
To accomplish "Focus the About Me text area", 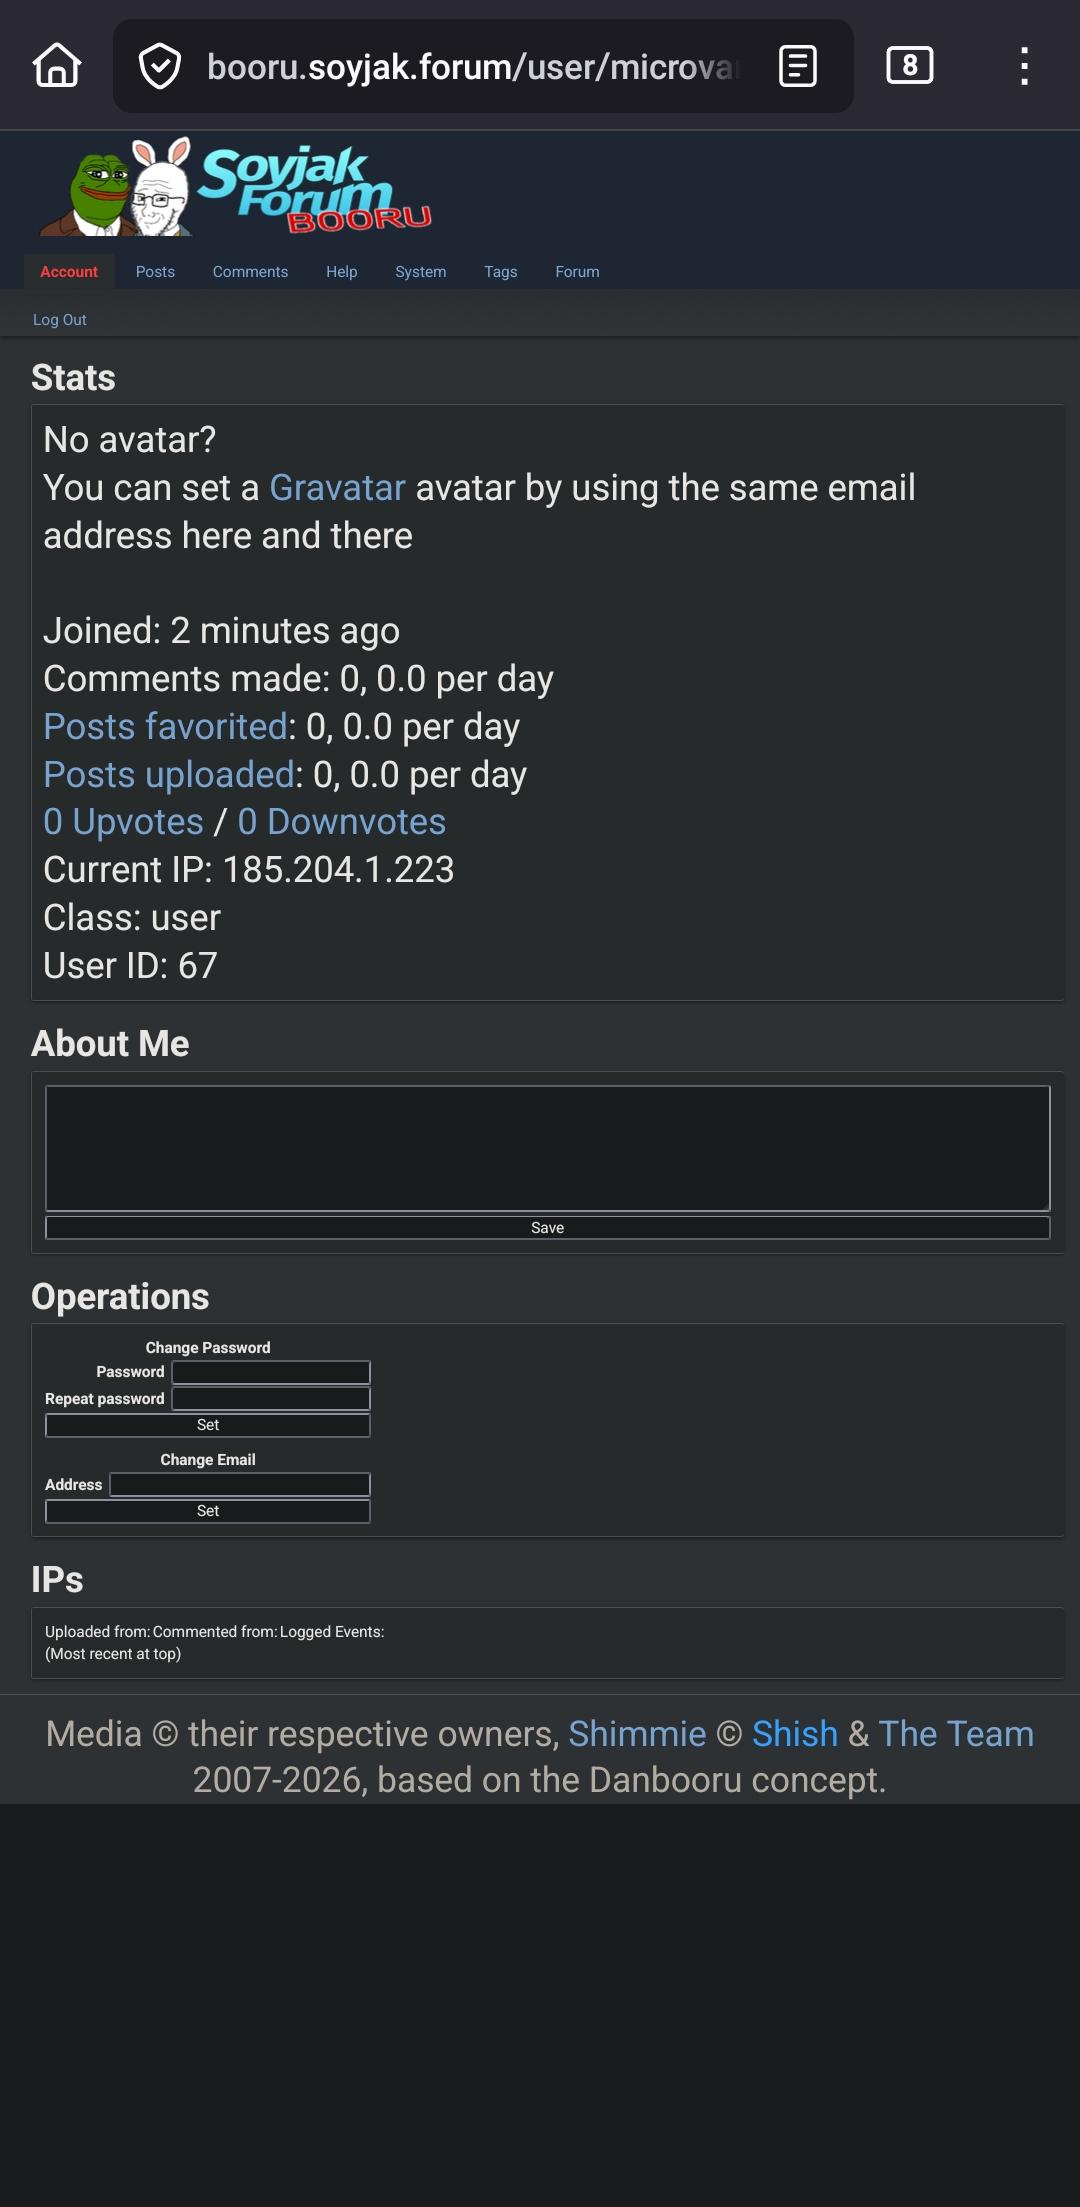I will click(x=547, y=1148).
